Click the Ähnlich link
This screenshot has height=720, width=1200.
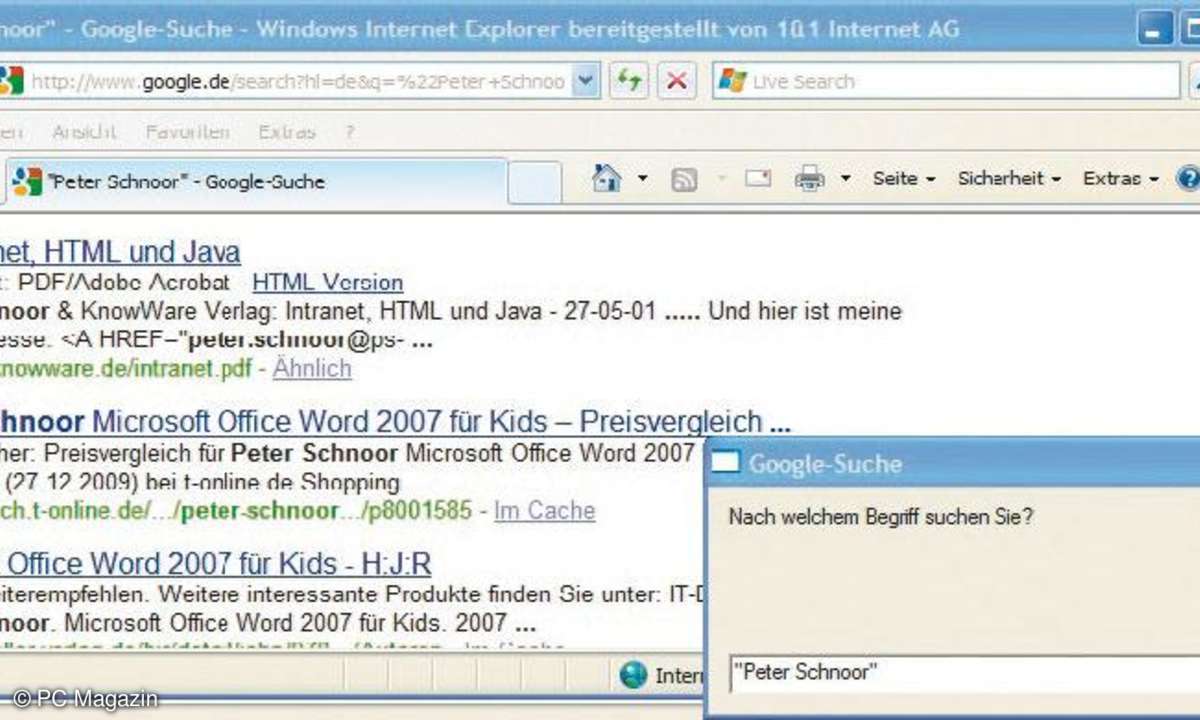pos(312,368)
